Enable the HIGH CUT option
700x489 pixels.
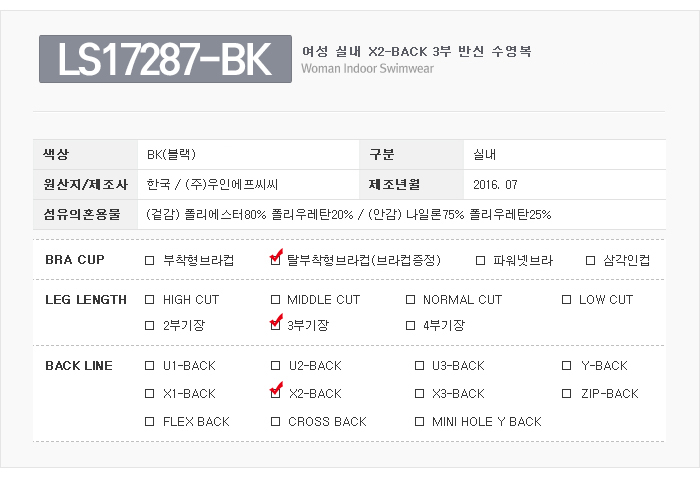coord(150,300)
